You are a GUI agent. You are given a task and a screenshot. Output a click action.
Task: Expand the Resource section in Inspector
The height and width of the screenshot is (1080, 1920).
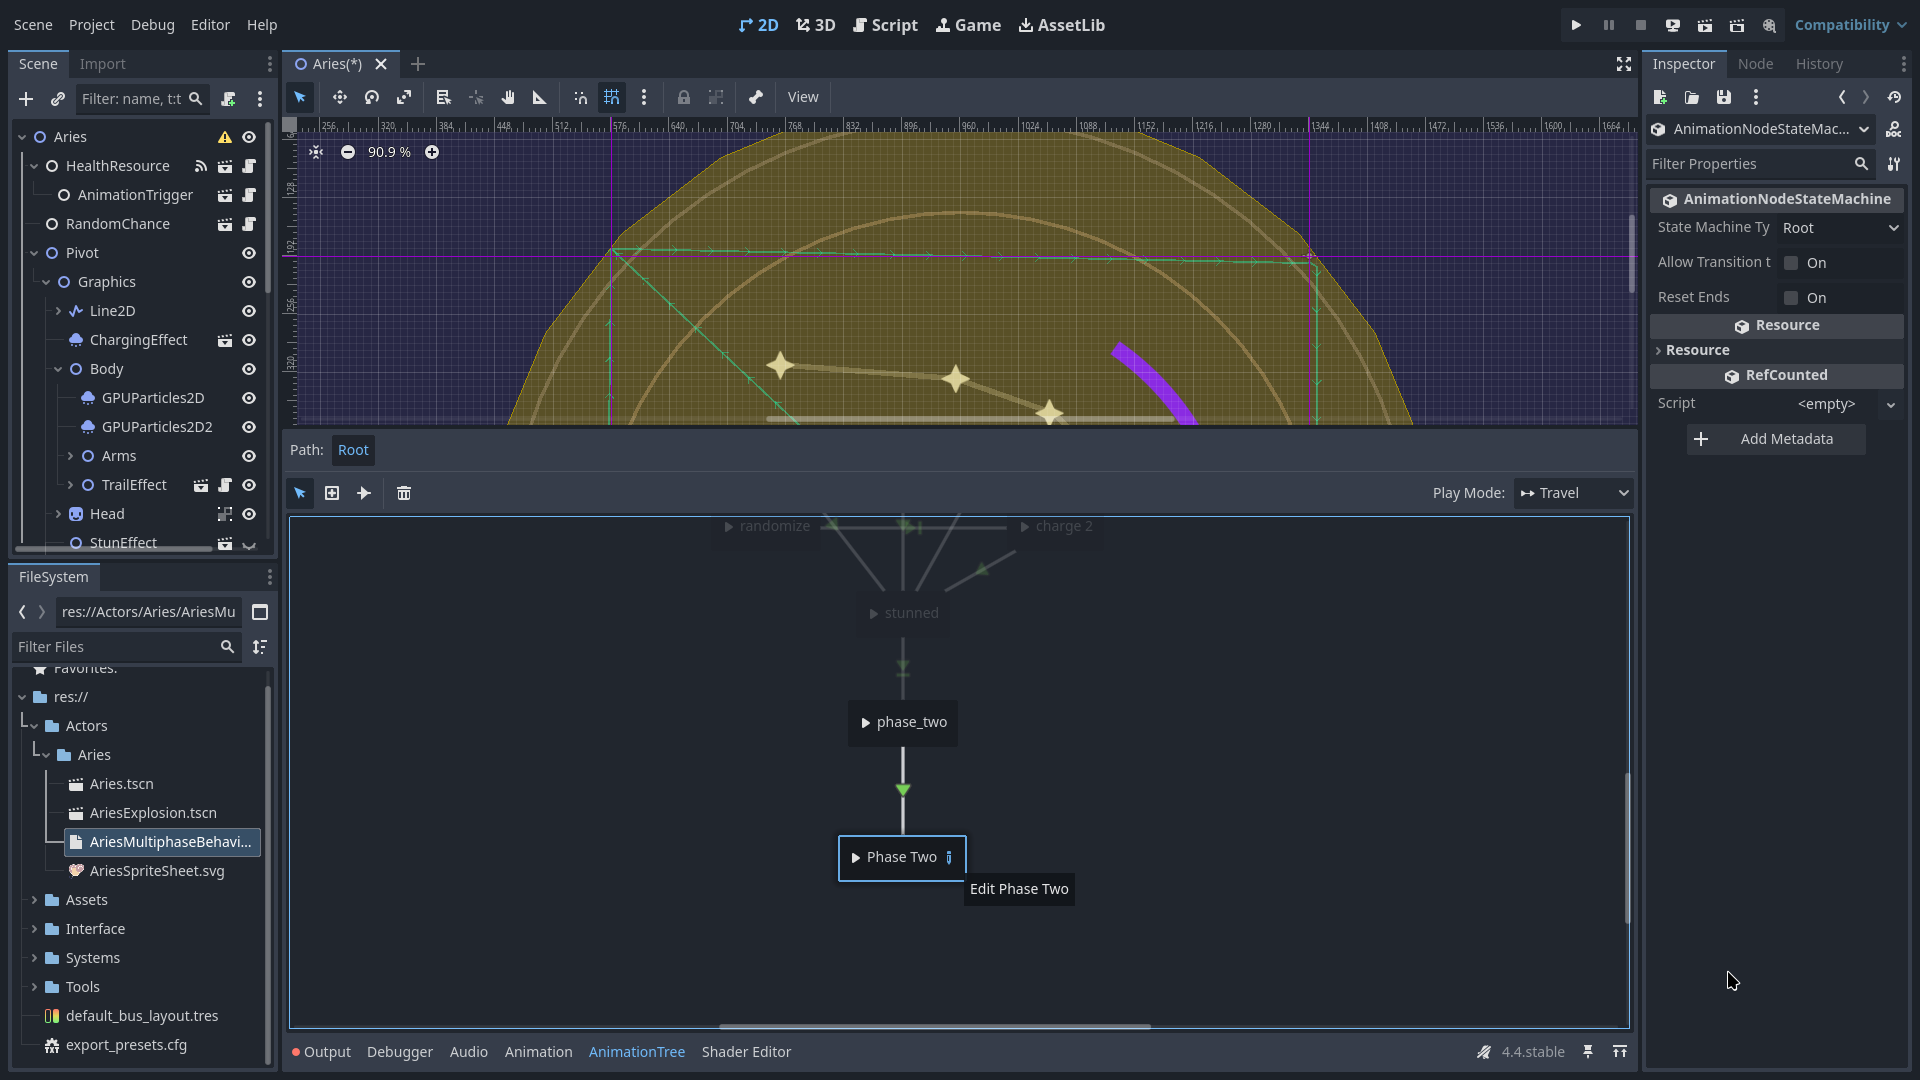click(1697, 350)
